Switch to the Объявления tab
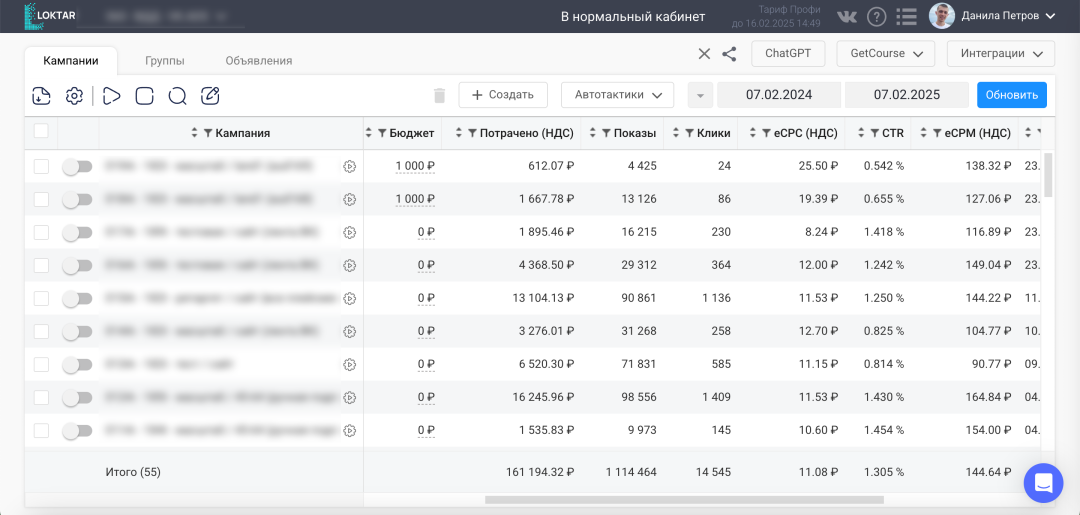Viewport: 1080px width, 515px height. (258, 61)
